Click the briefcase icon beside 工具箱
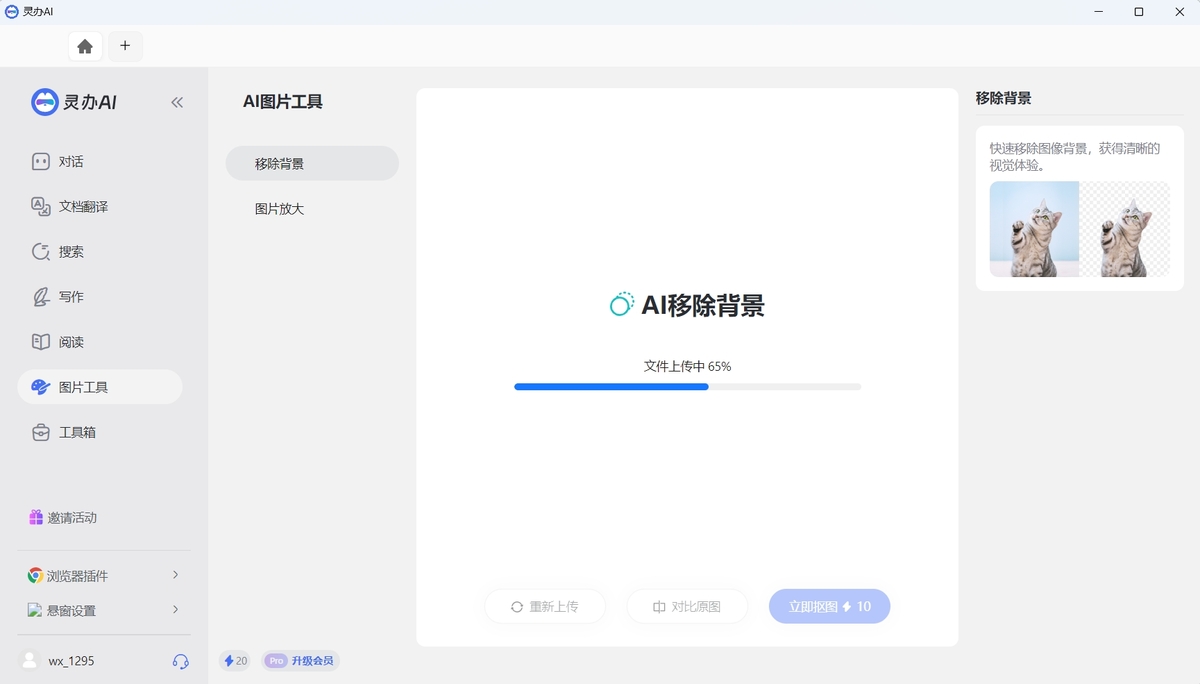The height and width of the screenshot is (684, 1200). [x=41, y=432]
